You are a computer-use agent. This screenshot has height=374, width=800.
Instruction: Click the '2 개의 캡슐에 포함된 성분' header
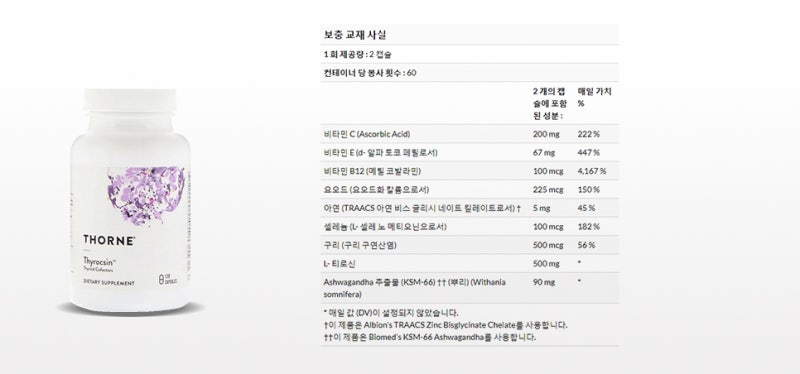[x=550, y=104]
